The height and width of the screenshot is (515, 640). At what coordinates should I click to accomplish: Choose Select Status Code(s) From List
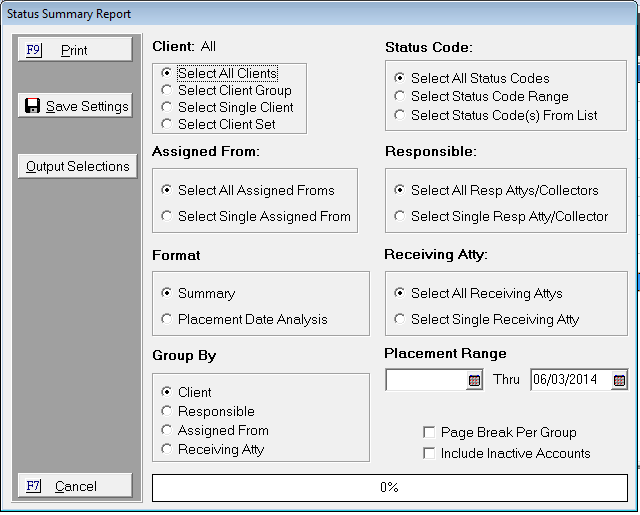pyautogui.click(x=400, y=115)
